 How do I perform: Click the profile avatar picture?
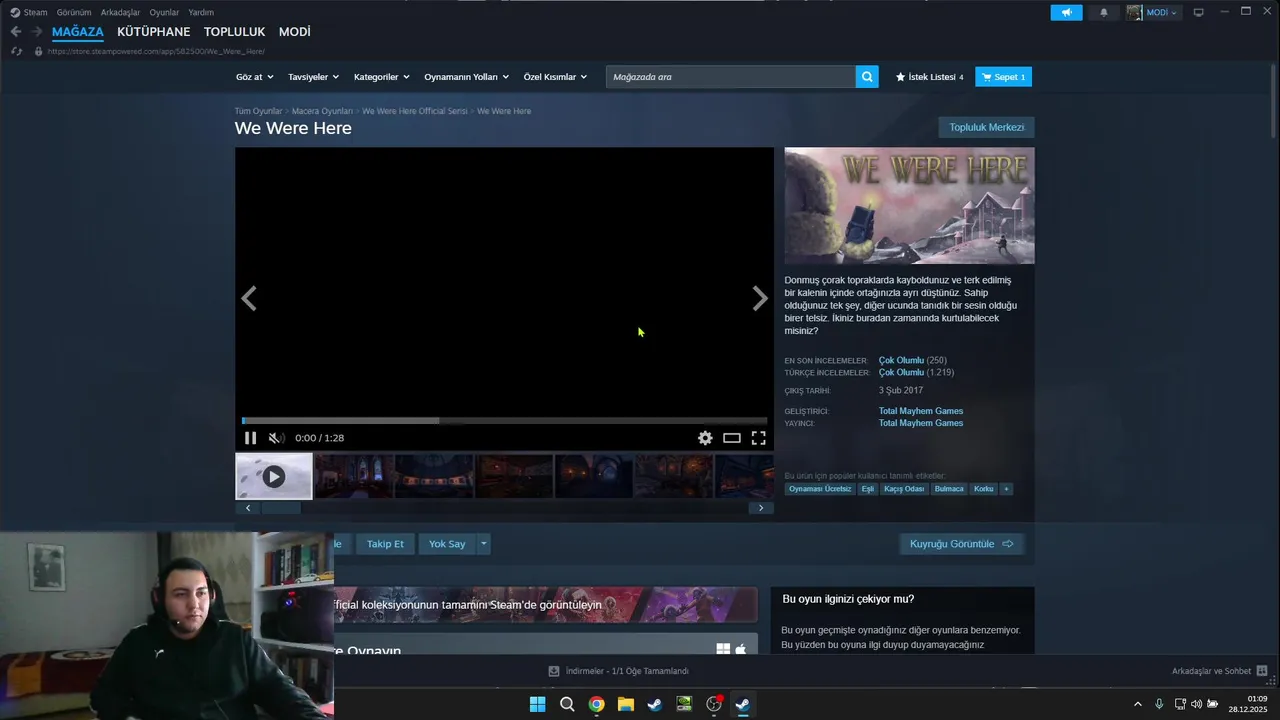pos(1134,12)
